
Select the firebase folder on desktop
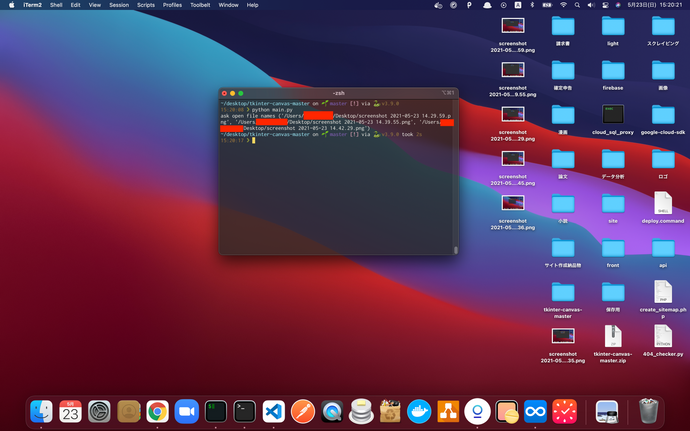pos(613,75)
